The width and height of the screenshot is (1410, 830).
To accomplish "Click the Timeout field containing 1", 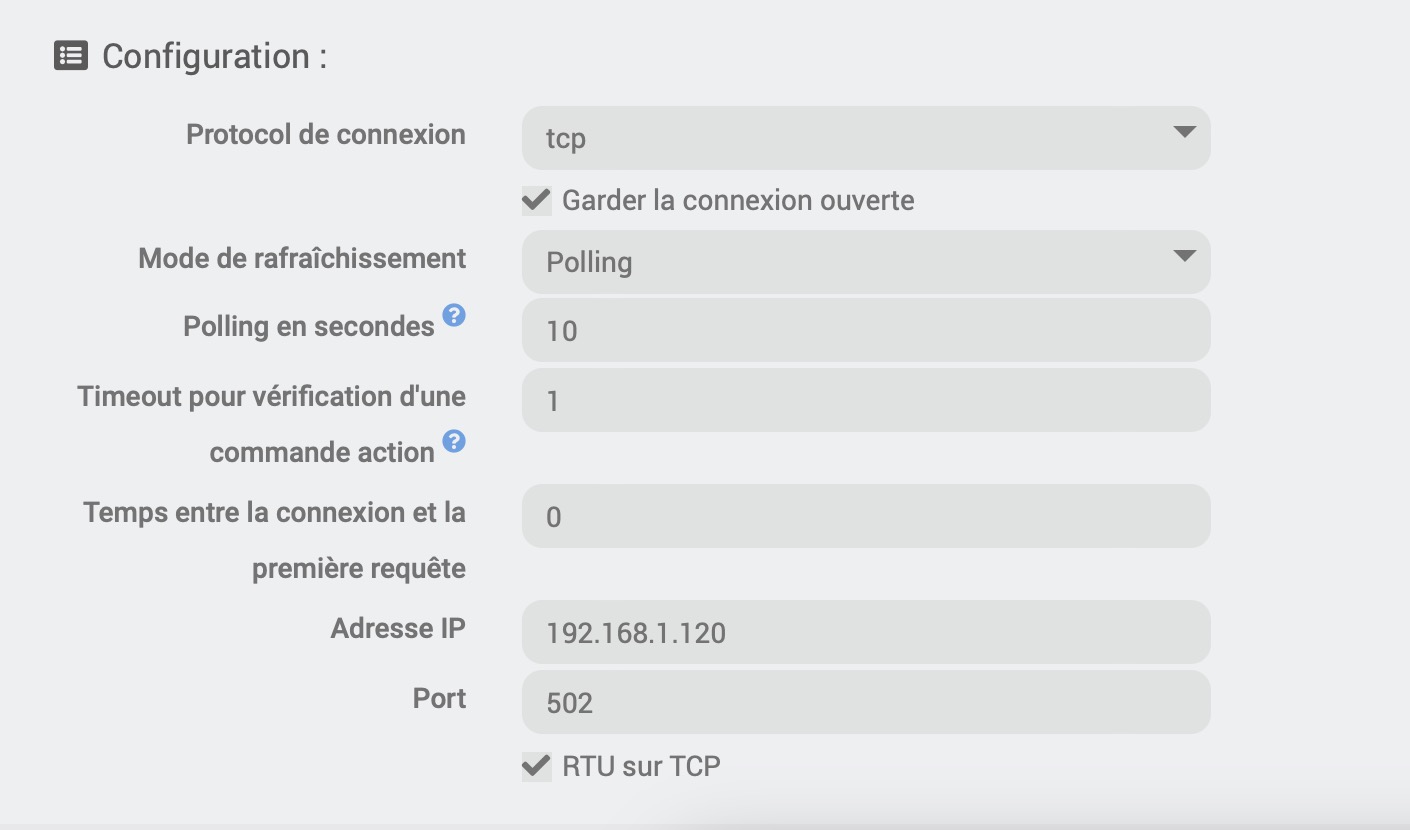I will (865, 400).
